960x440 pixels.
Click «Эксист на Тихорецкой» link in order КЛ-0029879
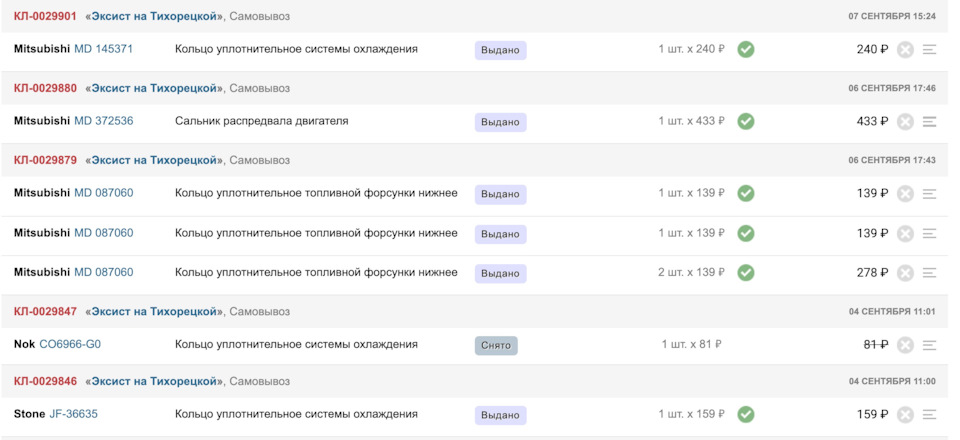(x=154, y=160)
